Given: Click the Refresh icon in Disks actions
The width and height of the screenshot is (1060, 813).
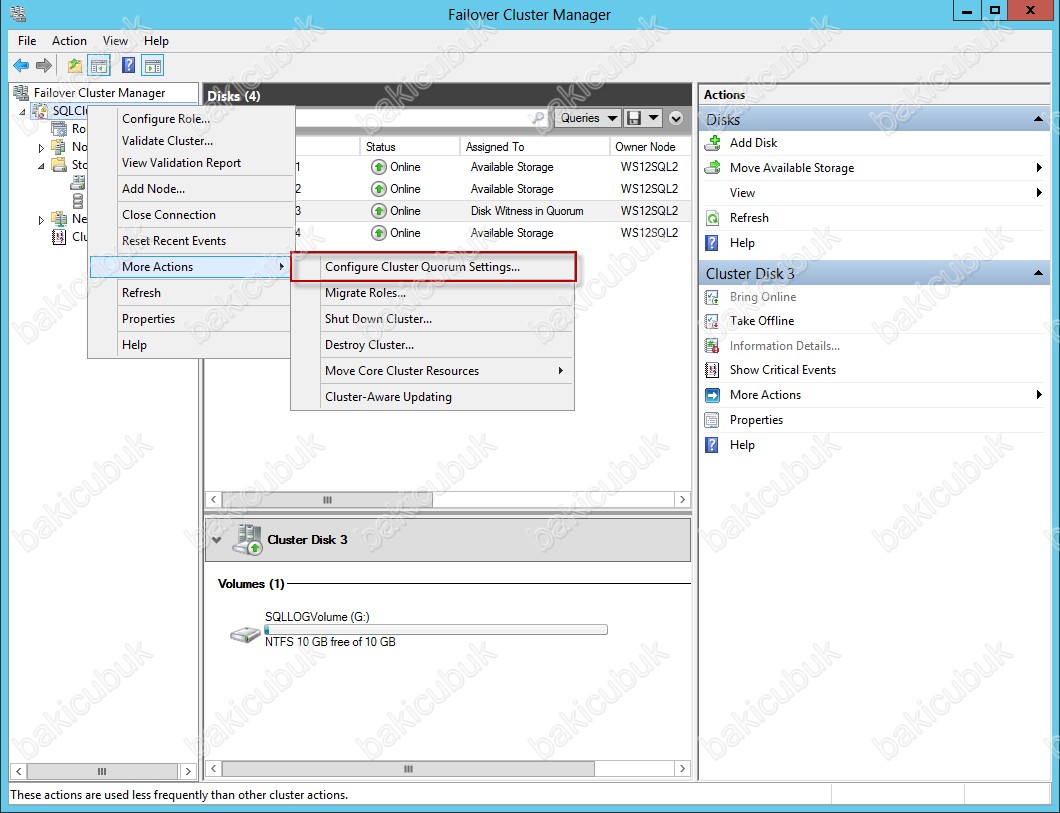Looking at the screenshot, I should 712,218.
